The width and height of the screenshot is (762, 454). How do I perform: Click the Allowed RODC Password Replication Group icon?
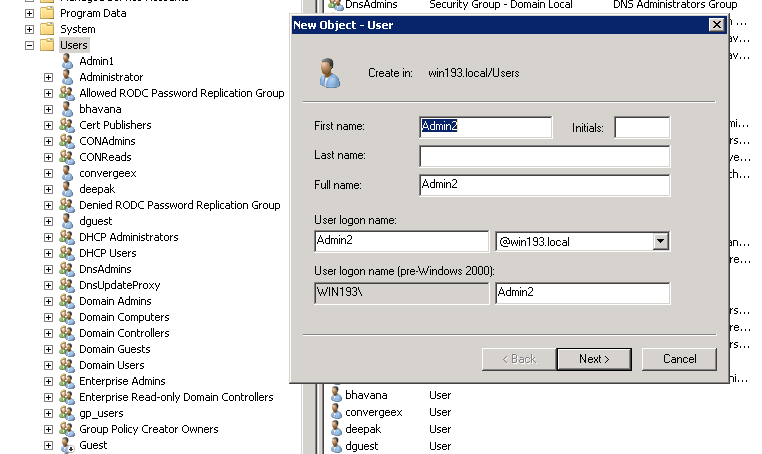pyautogui.click(x=67, y=93)
